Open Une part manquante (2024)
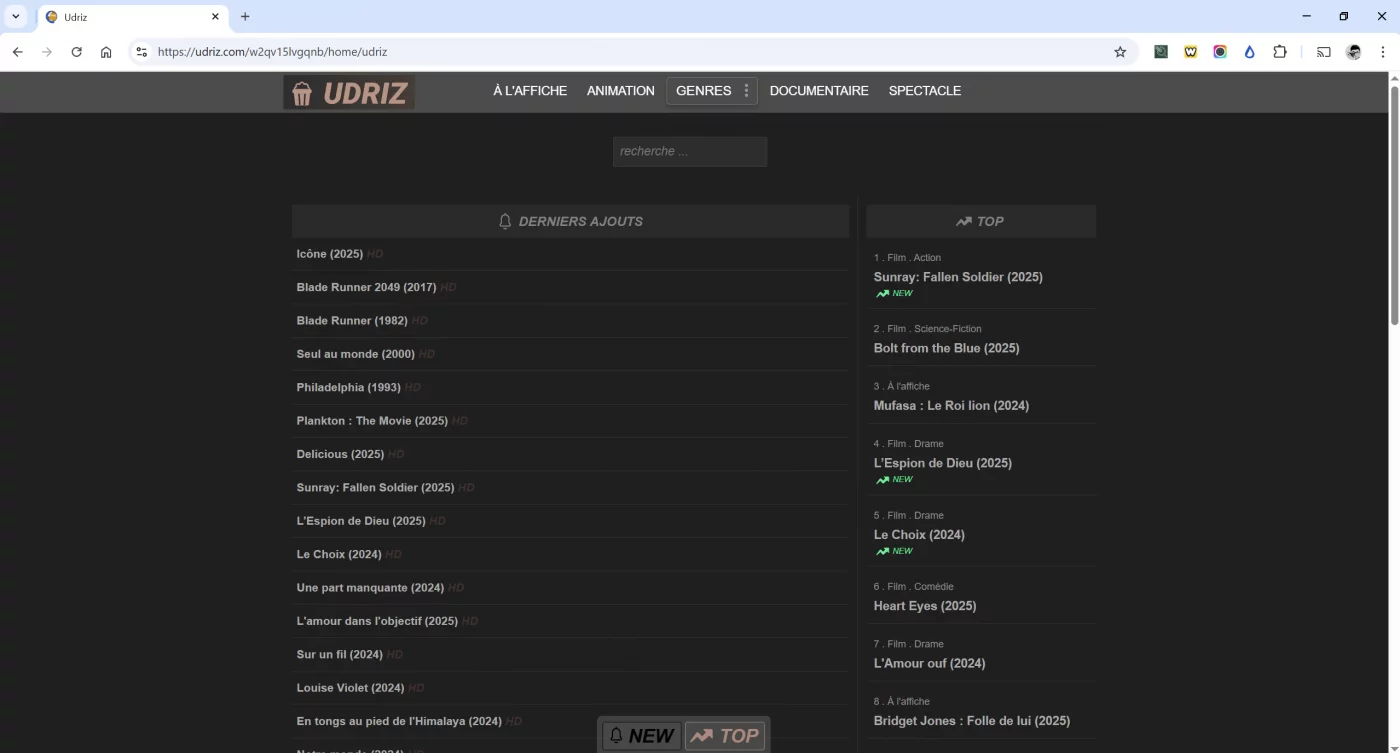 click(x=370, y=588)
